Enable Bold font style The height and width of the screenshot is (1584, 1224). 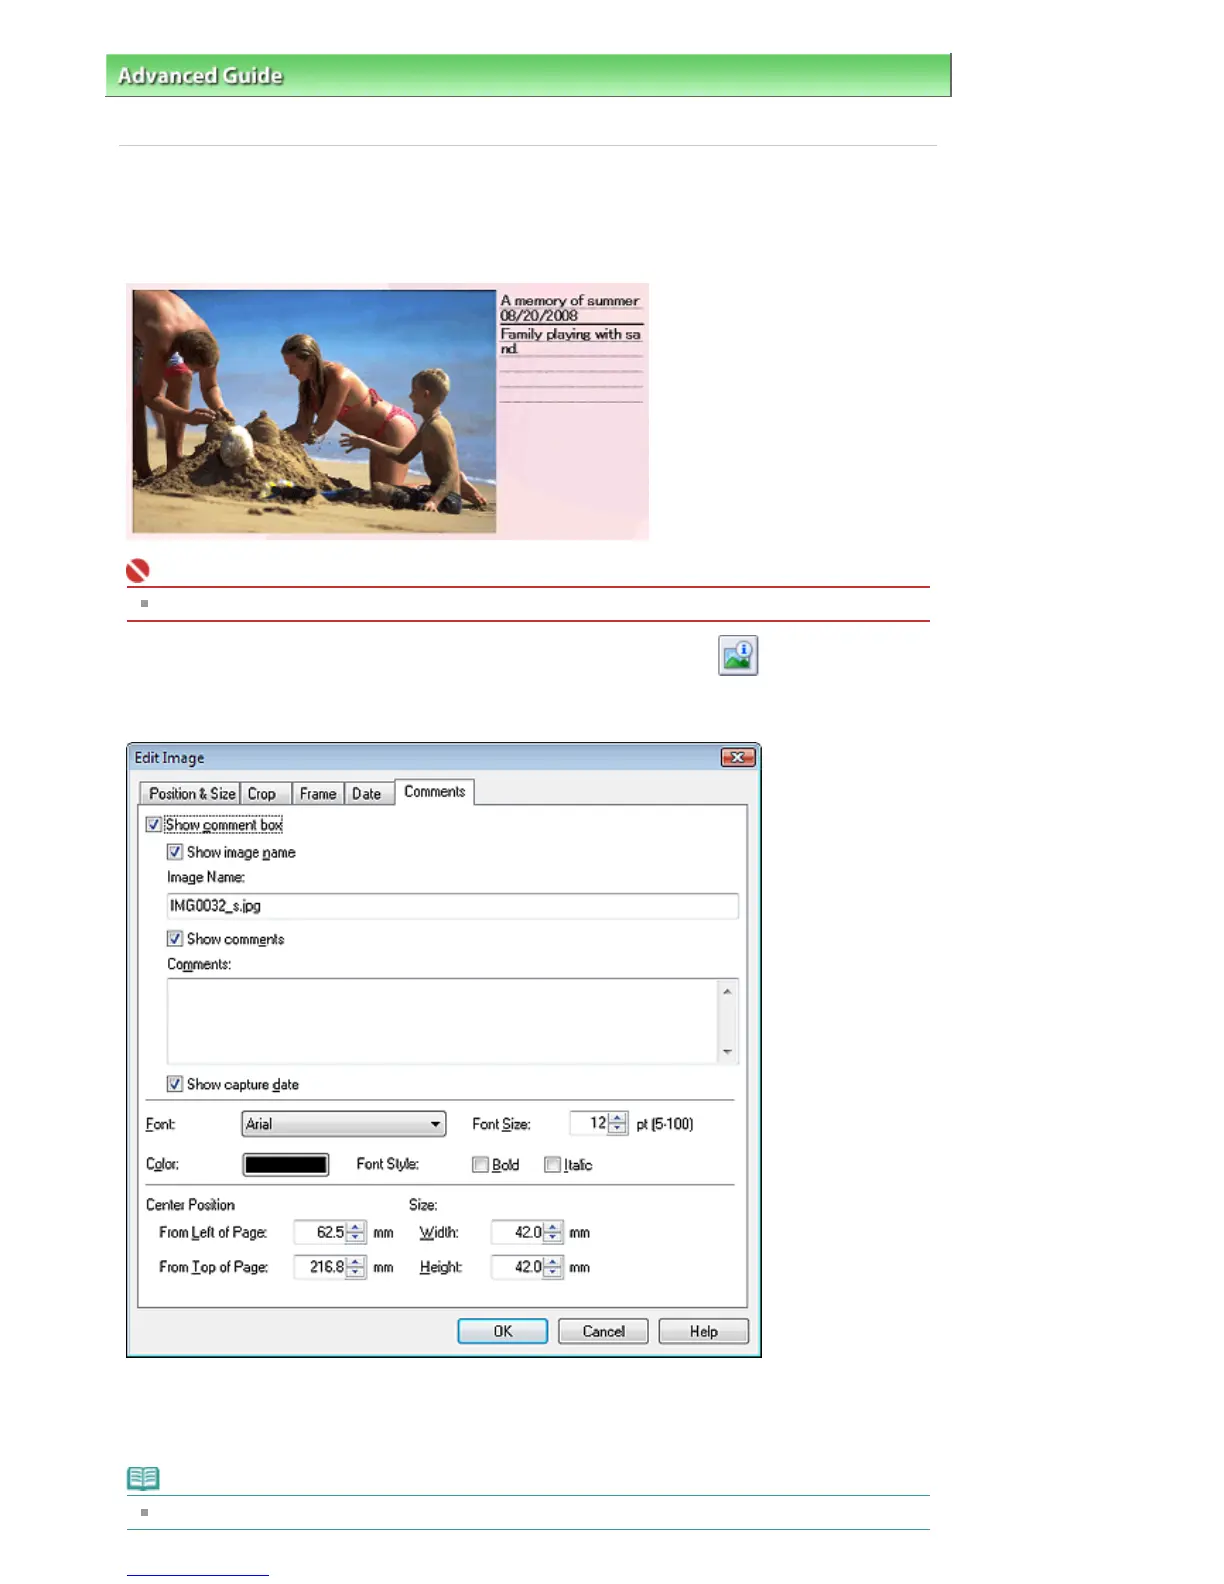(x=480, y=1165)
